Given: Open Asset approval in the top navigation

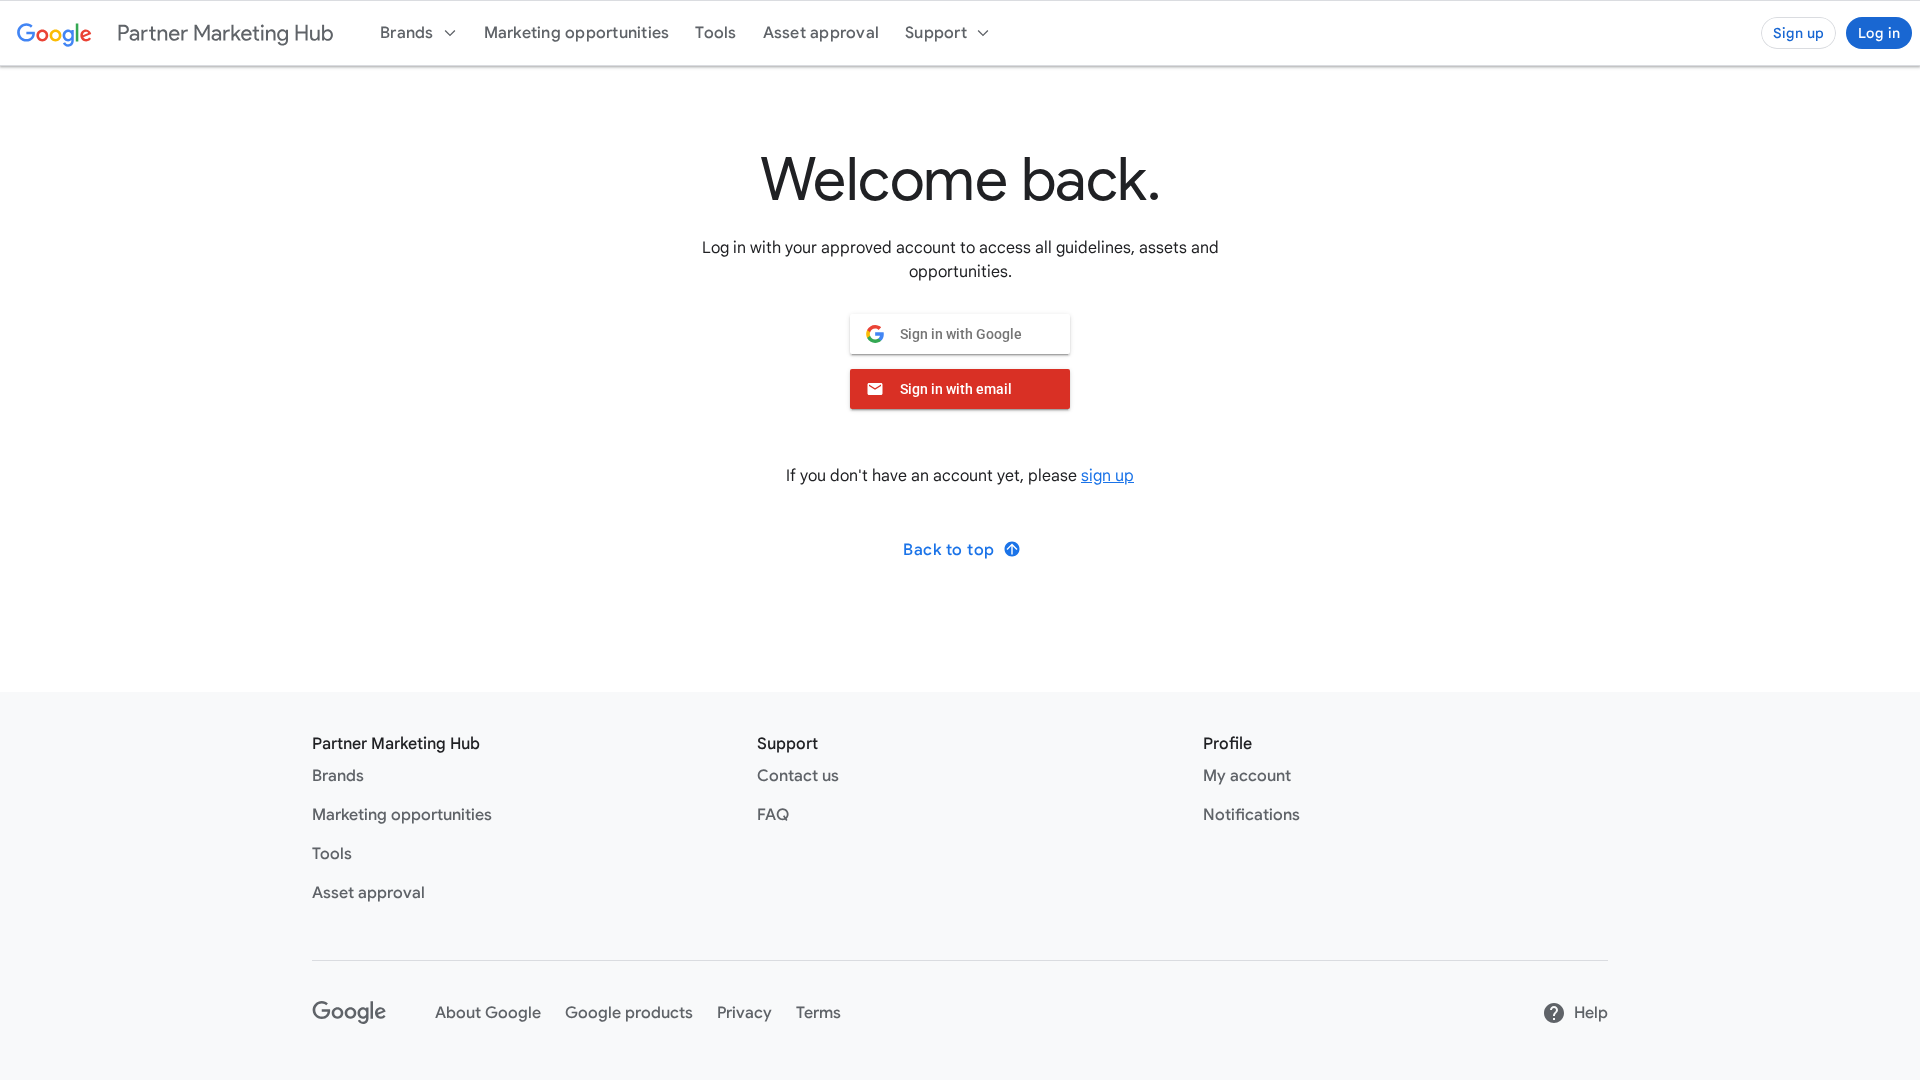Looking at the screenshot, I should click(x=821, y=33).
